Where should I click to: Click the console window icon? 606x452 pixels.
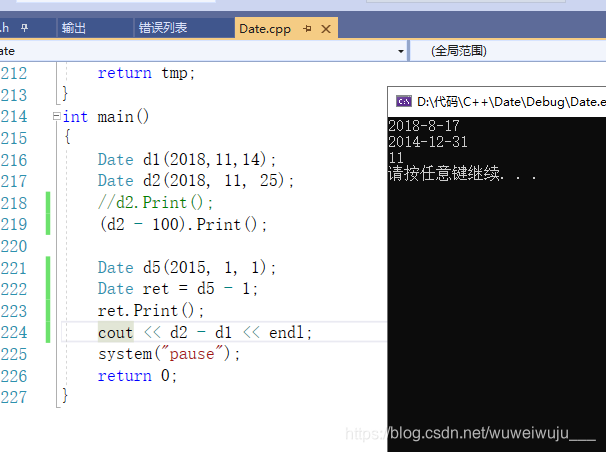tap(403, 102)
